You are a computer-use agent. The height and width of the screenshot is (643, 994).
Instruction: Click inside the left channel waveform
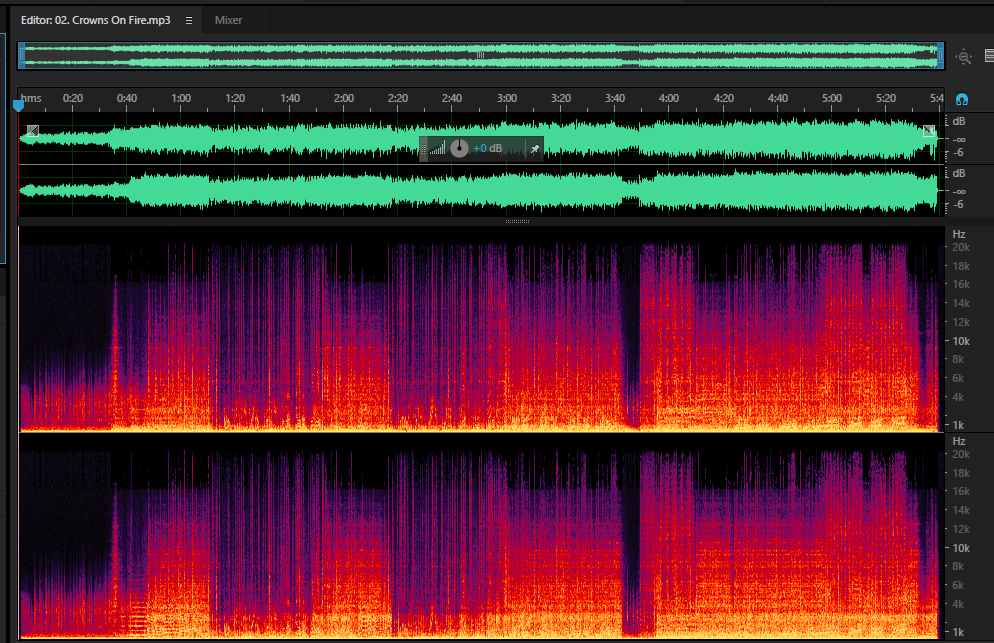pos(481,139)
